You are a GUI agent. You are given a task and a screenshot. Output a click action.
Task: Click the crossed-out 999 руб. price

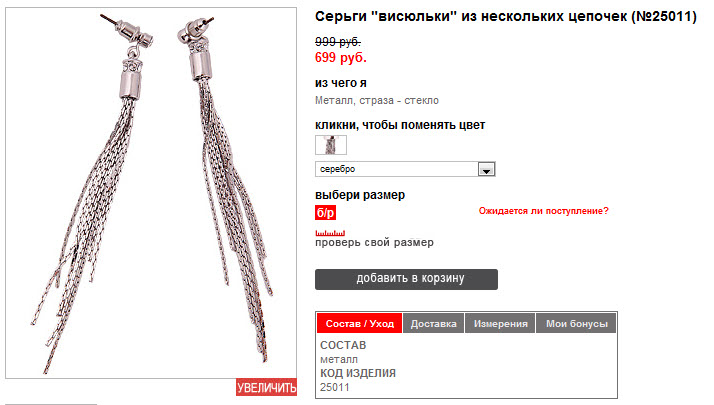click(x=338, y=42)
